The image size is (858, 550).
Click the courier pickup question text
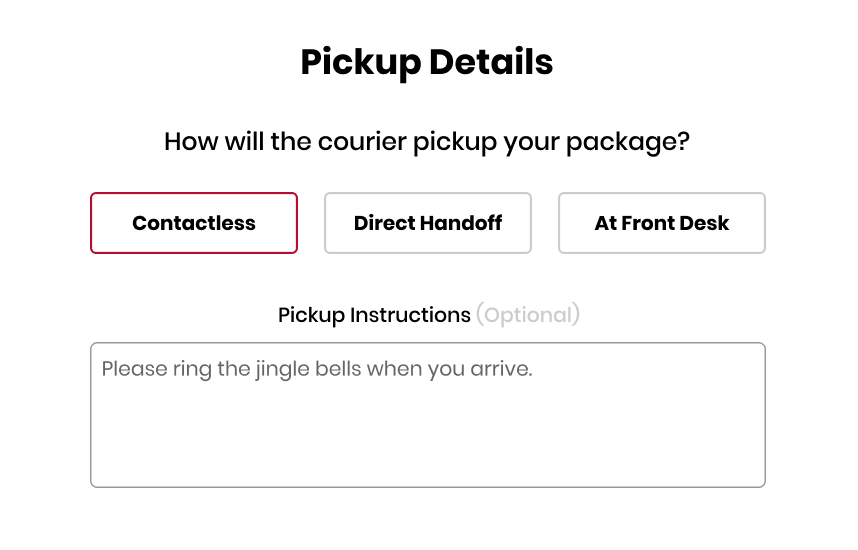(x=427, y=141)
